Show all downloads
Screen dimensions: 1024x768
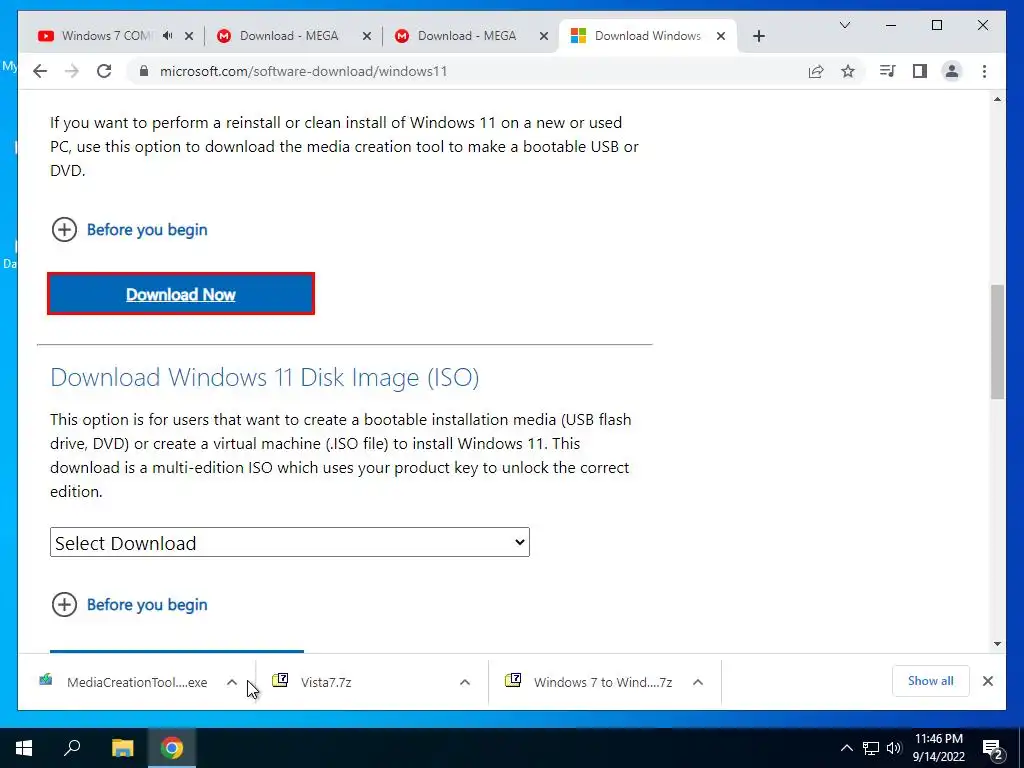tap(931, 681)
